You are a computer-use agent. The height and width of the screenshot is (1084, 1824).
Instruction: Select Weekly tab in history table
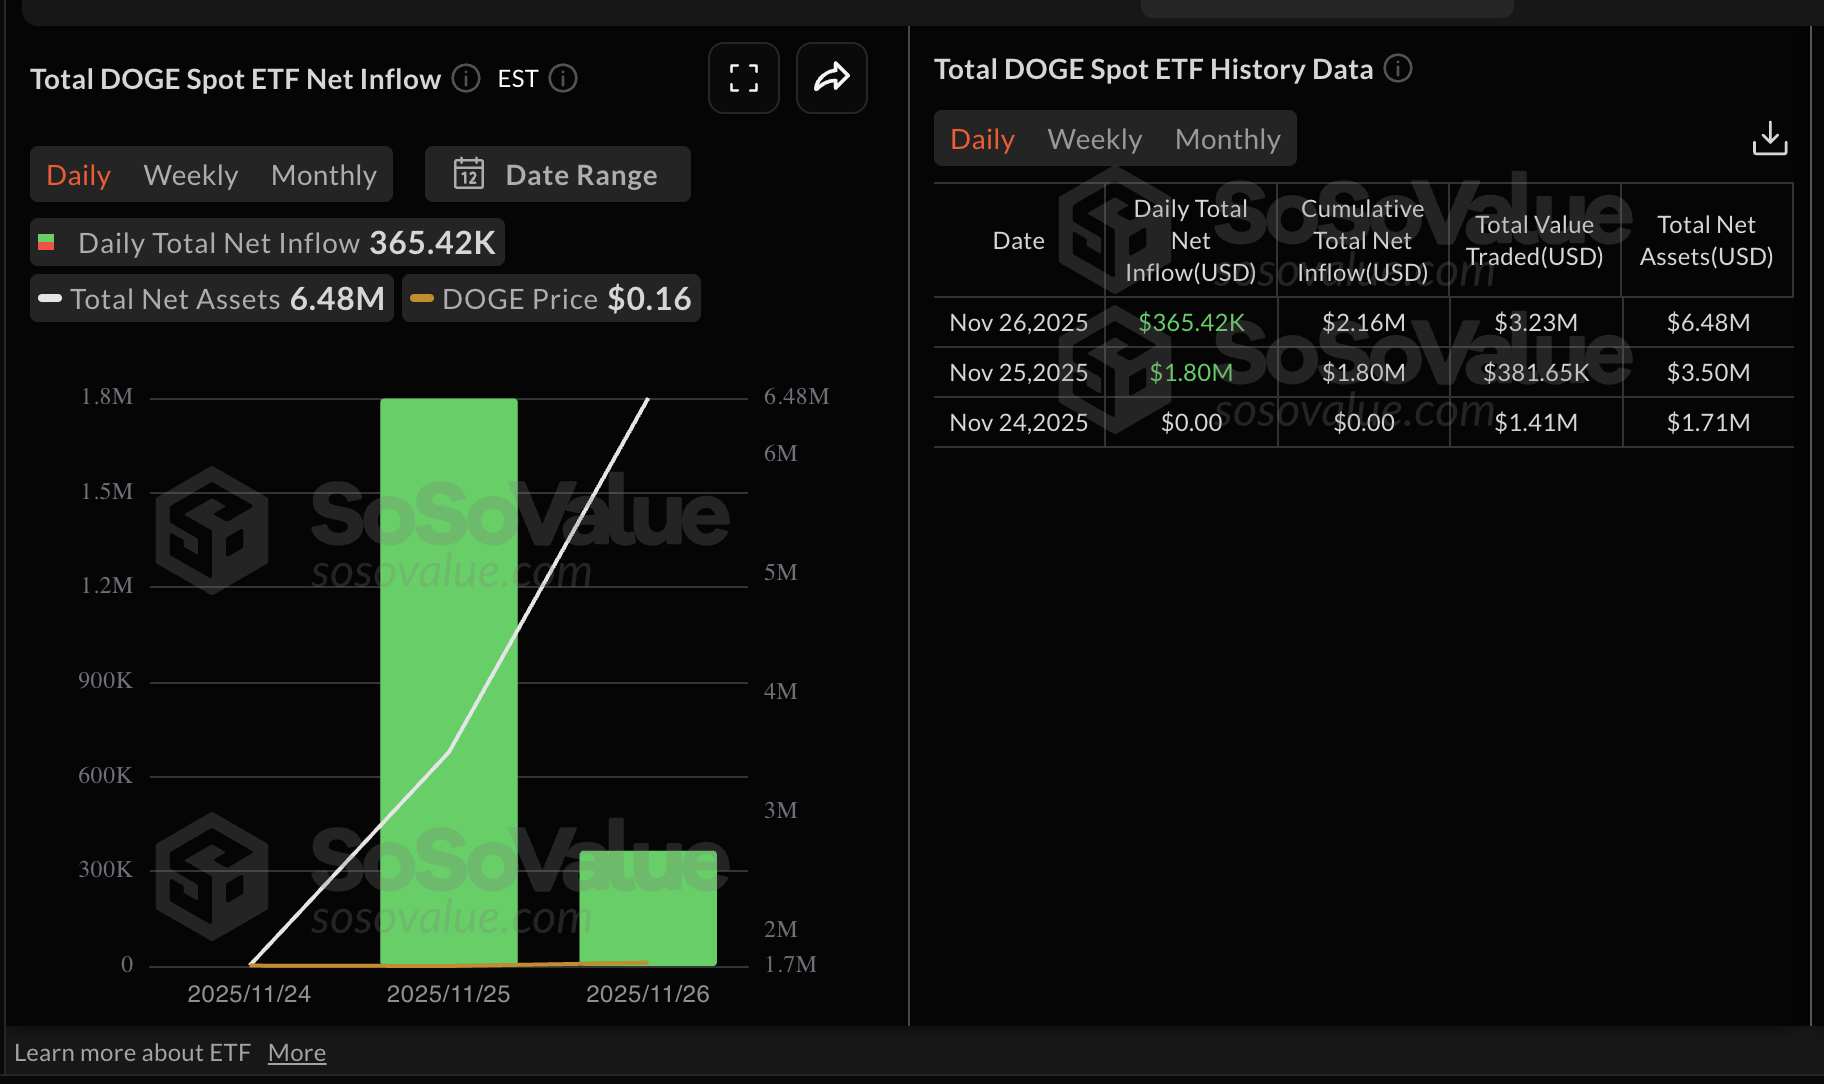[x=1094, y=139]
